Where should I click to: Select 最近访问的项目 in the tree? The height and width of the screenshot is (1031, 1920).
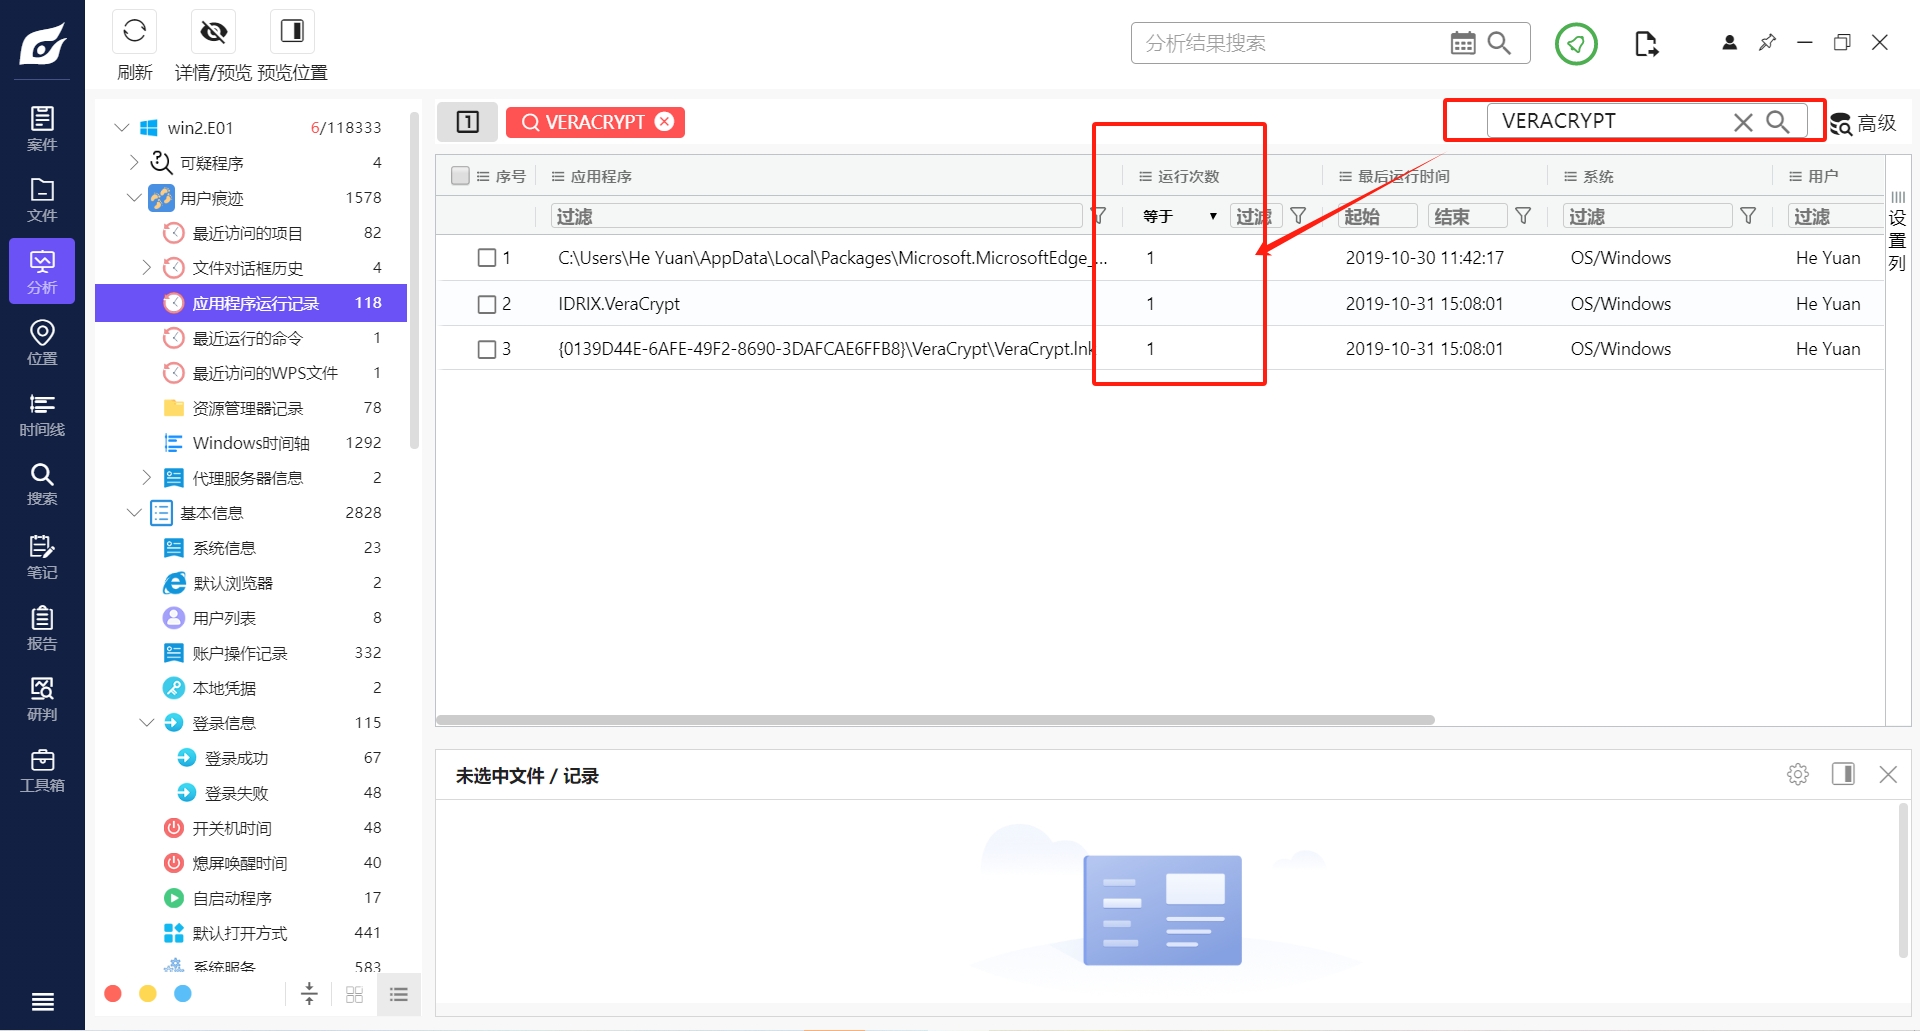[247, 233]
